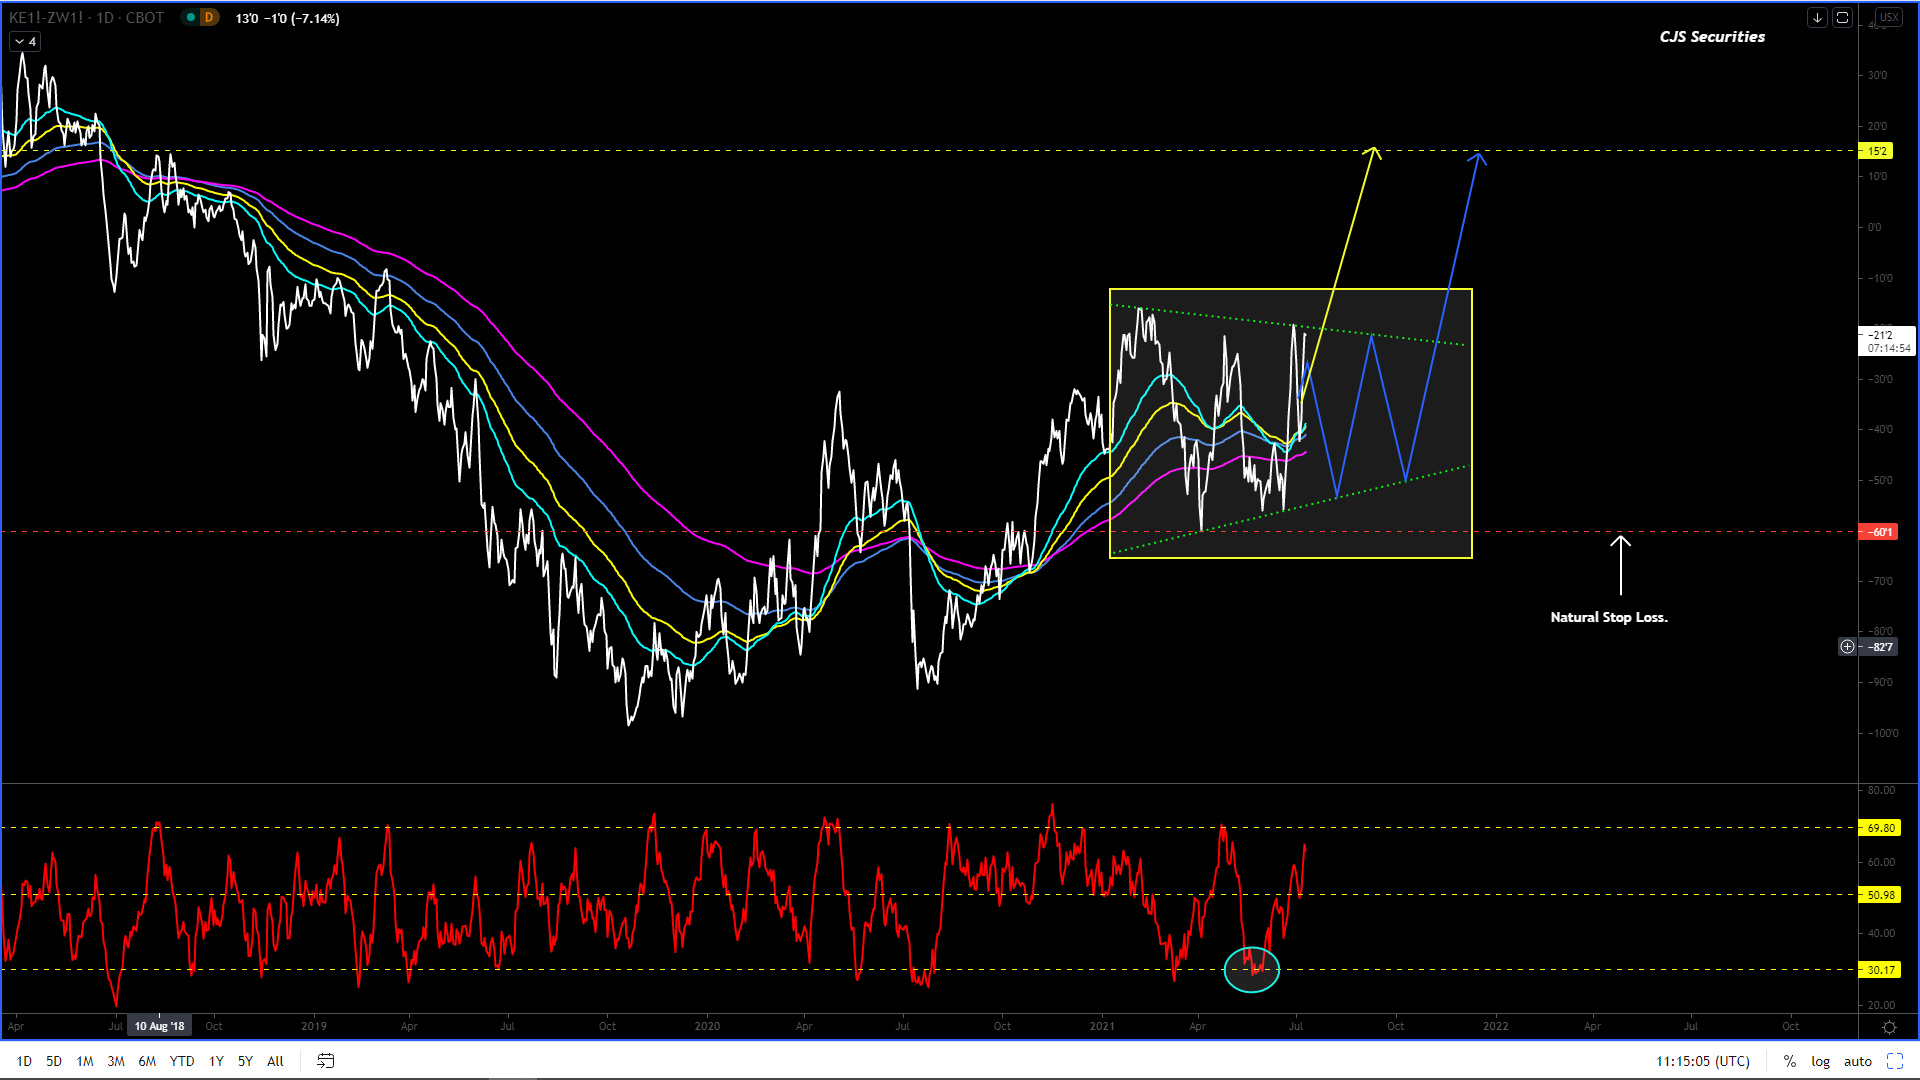Toggle log scale mode
The width and height of the screenshot is (1920, 1080).
(1820, 1061)
